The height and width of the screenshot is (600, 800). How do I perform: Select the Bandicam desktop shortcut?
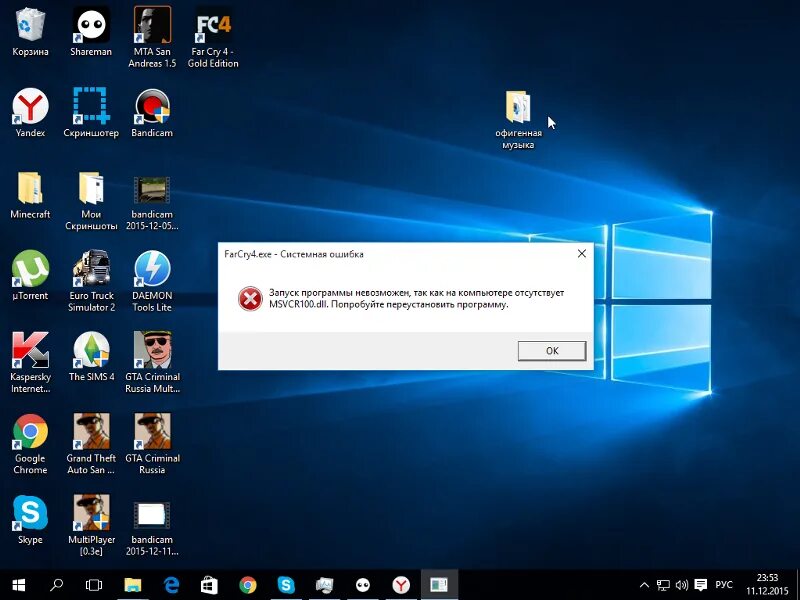pyautogui.click(x=152, y=113)
